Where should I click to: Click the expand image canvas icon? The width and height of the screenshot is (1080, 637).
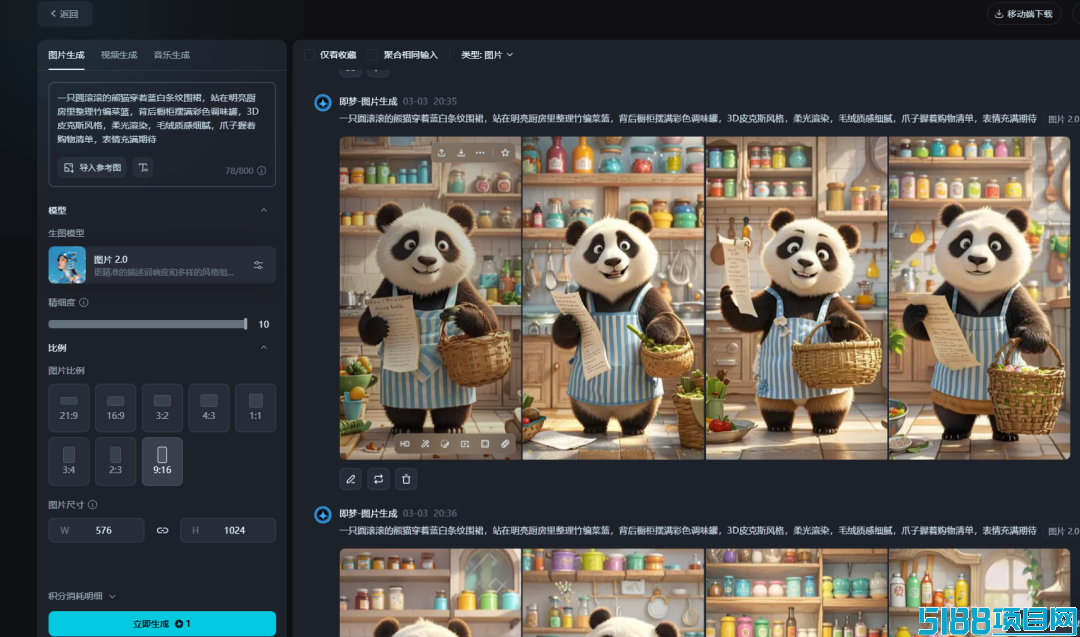pos(485,444)
